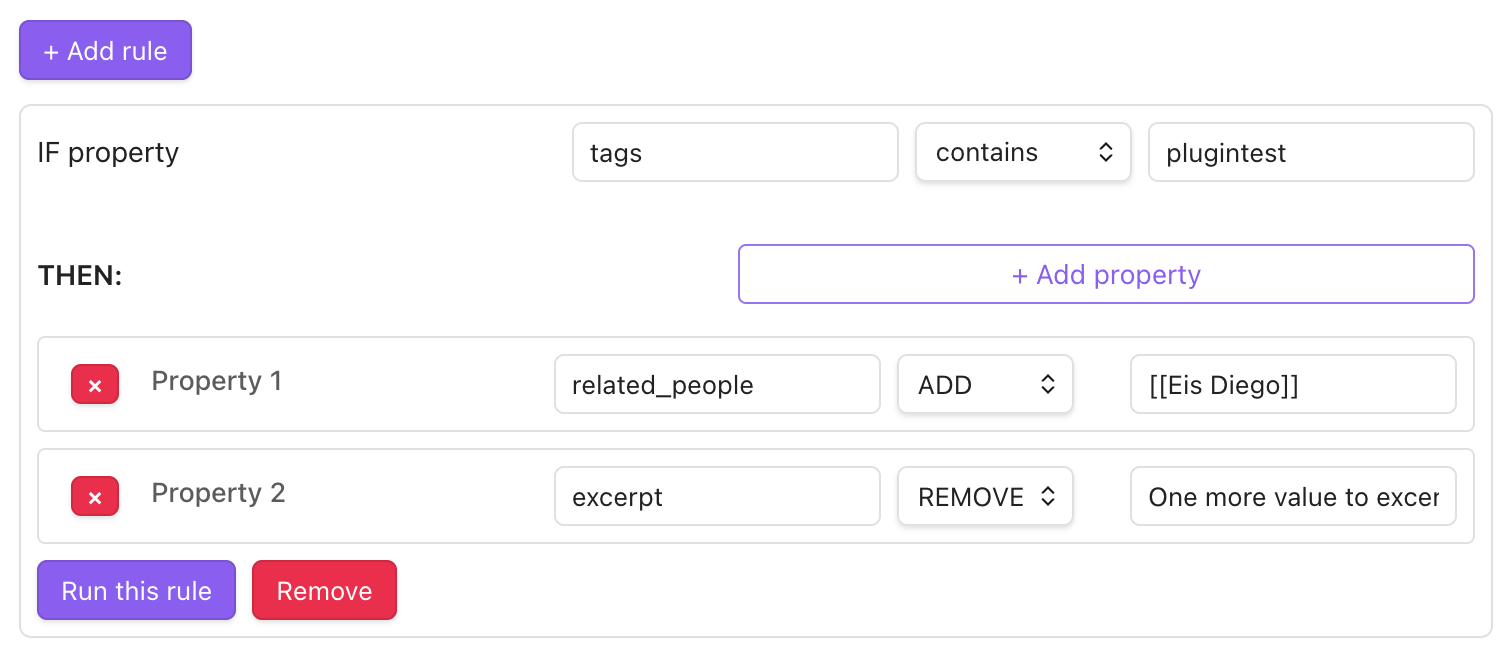Click the '[[Eis Diego]]' value field
Viewport: 1504px width, 648px height.
pos(1292,385)
